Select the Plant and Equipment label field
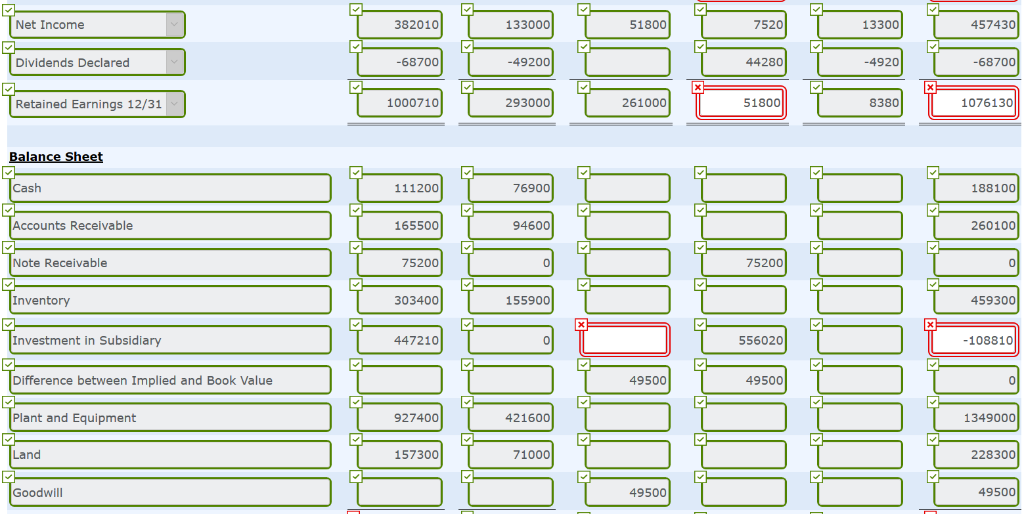This screenshot has height=514, width=1024. click(x=170, y=418)
